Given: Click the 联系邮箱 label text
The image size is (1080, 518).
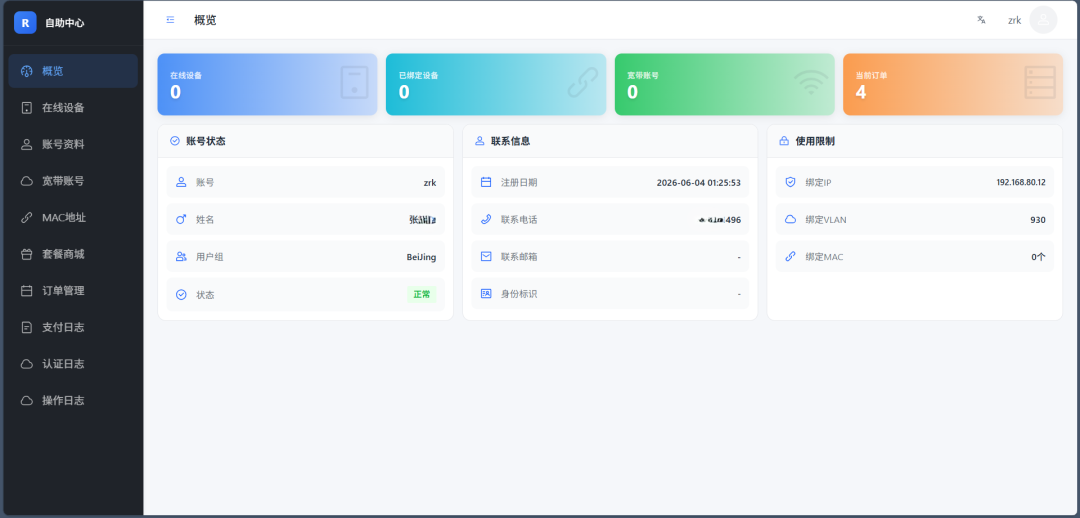Looking at the screenshot, I should pos(519,257).
